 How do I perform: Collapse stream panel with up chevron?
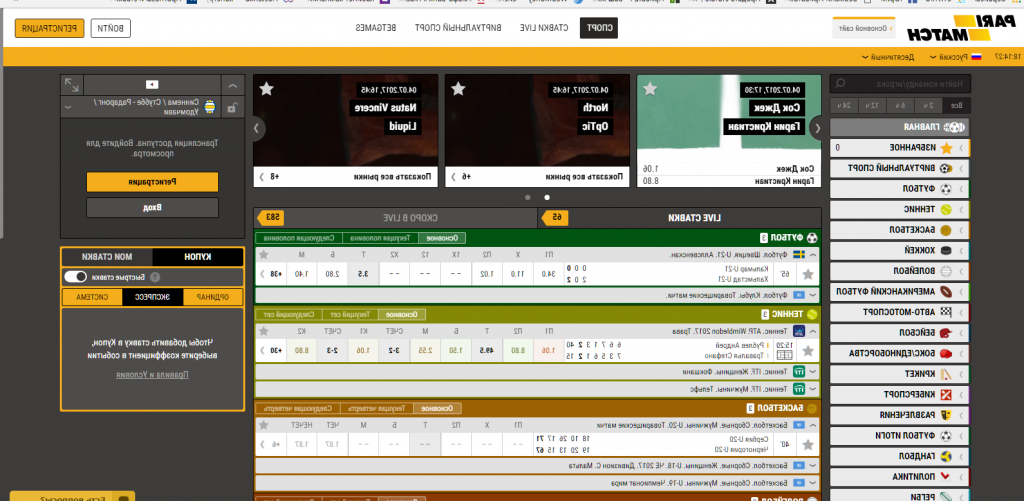pyautogui.click(x=232, y=85)
